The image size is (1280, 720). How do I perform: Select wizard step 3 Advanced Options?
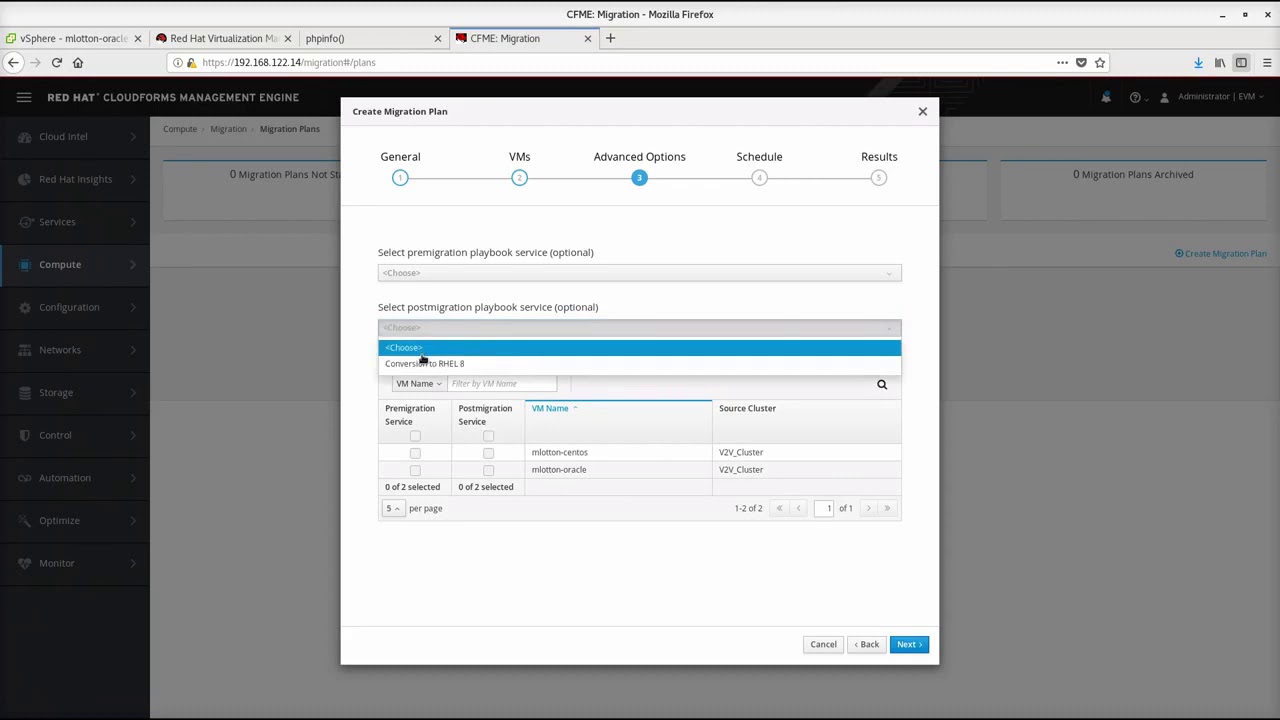(x=639, y=177)
